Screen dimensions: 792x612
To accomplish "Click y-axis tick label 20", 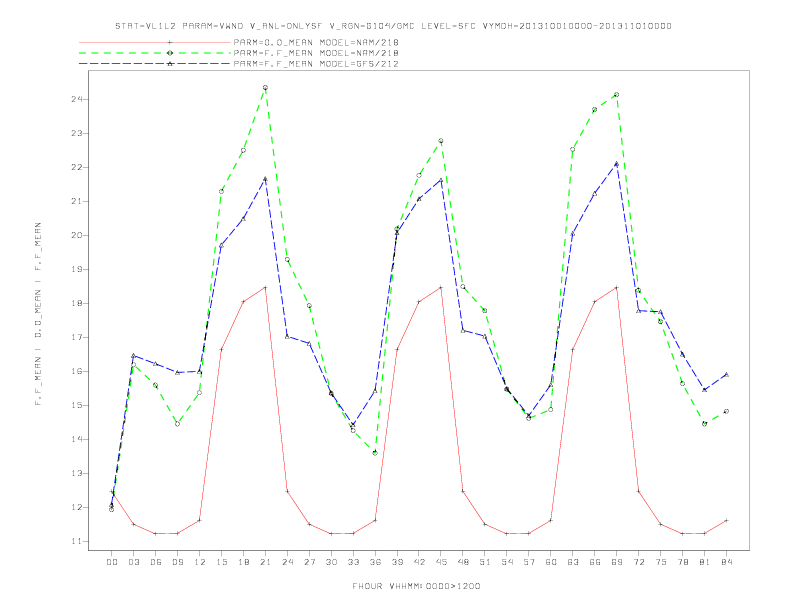I will click(76, 235).
